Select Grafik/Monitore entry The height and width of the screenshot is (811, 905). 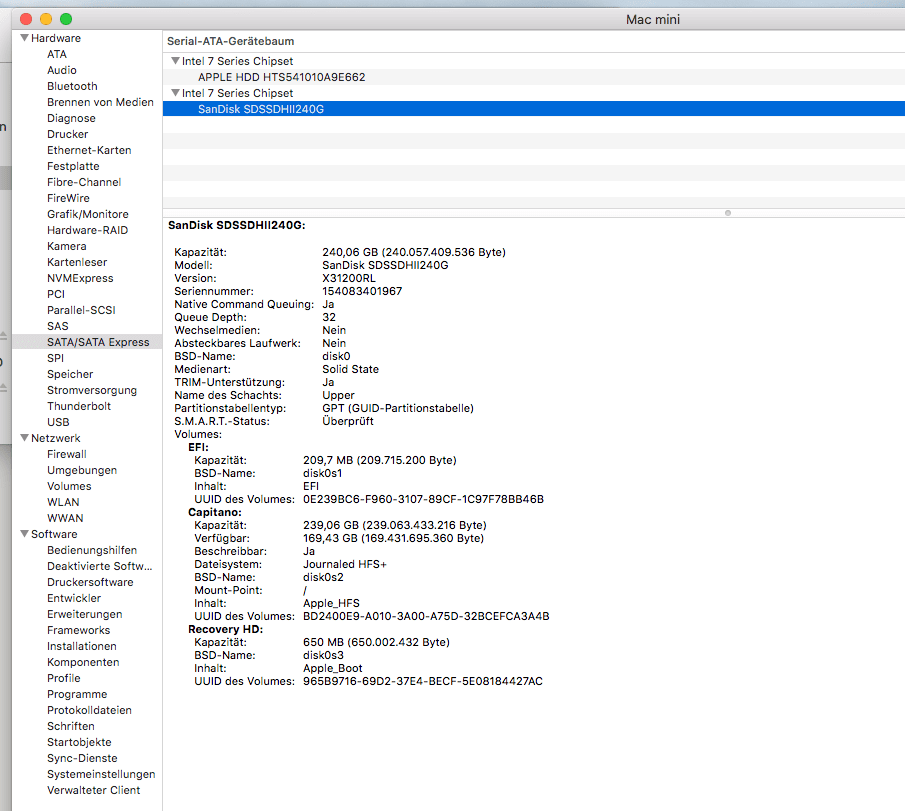88,214
